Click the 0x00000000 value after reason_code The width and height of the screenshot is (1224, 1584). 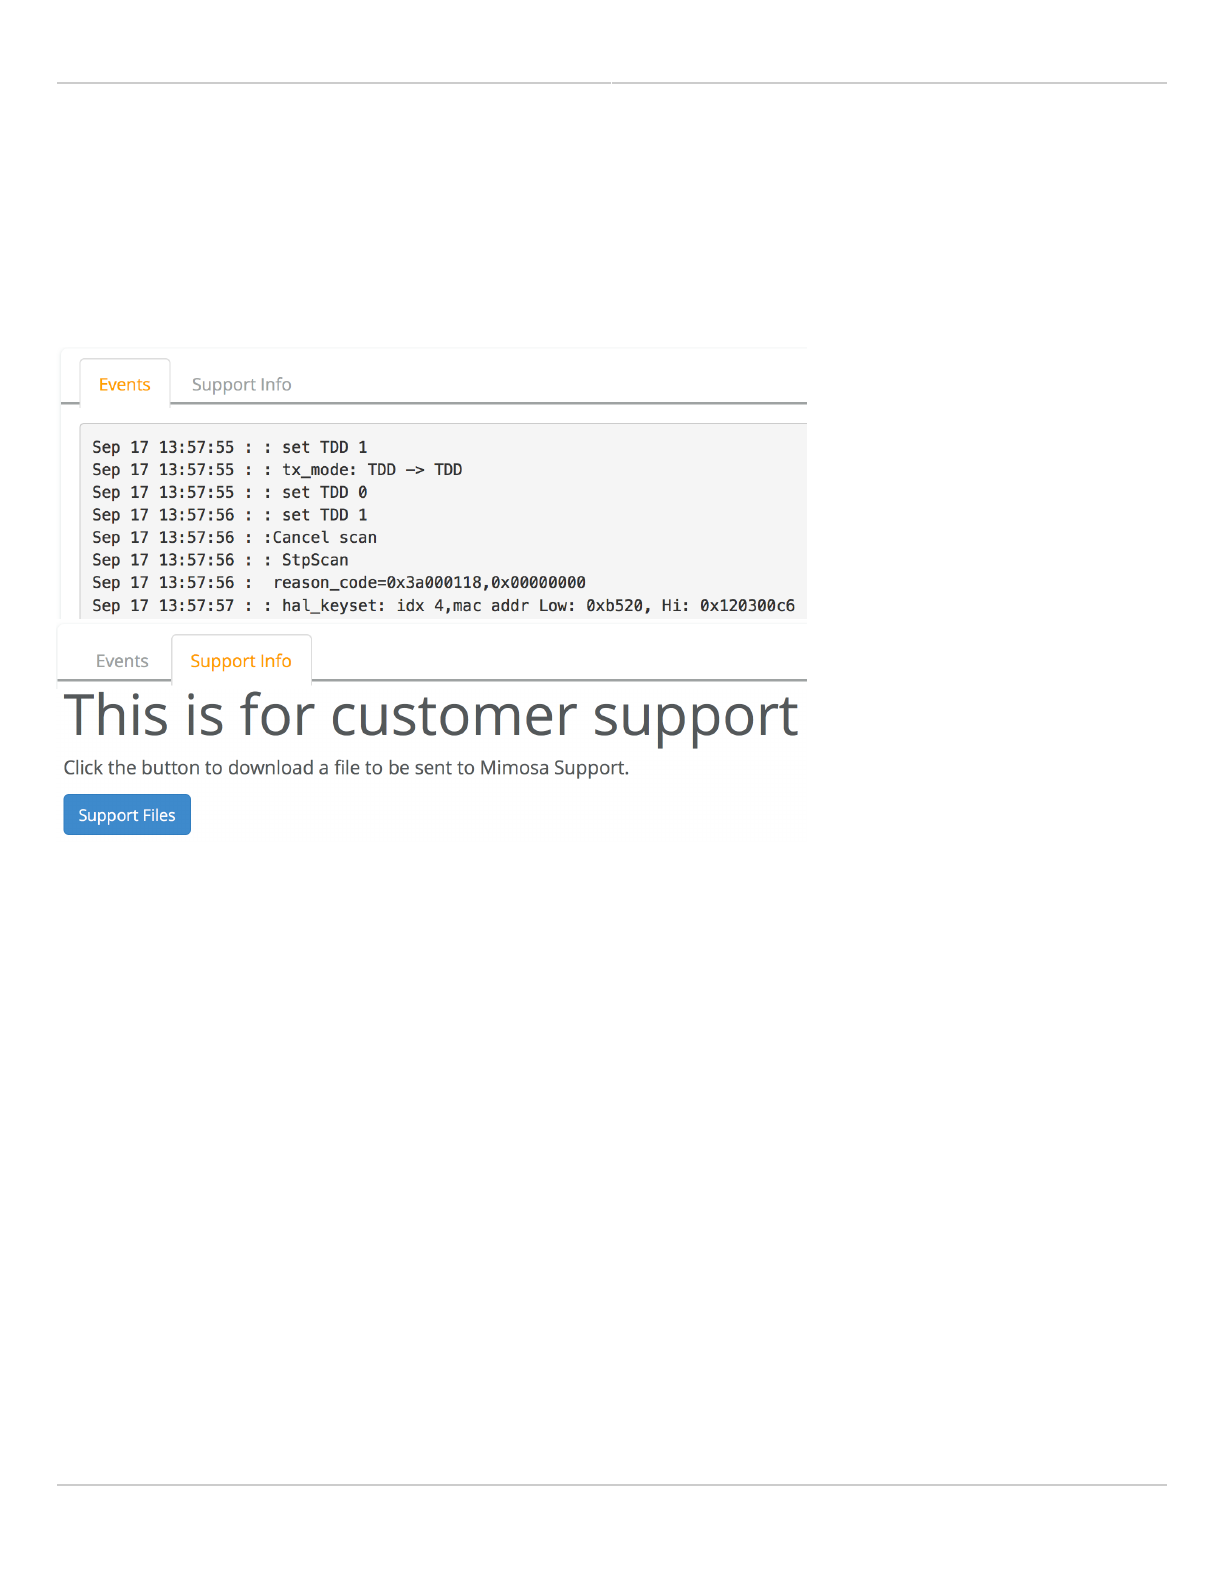pos(539,582)
